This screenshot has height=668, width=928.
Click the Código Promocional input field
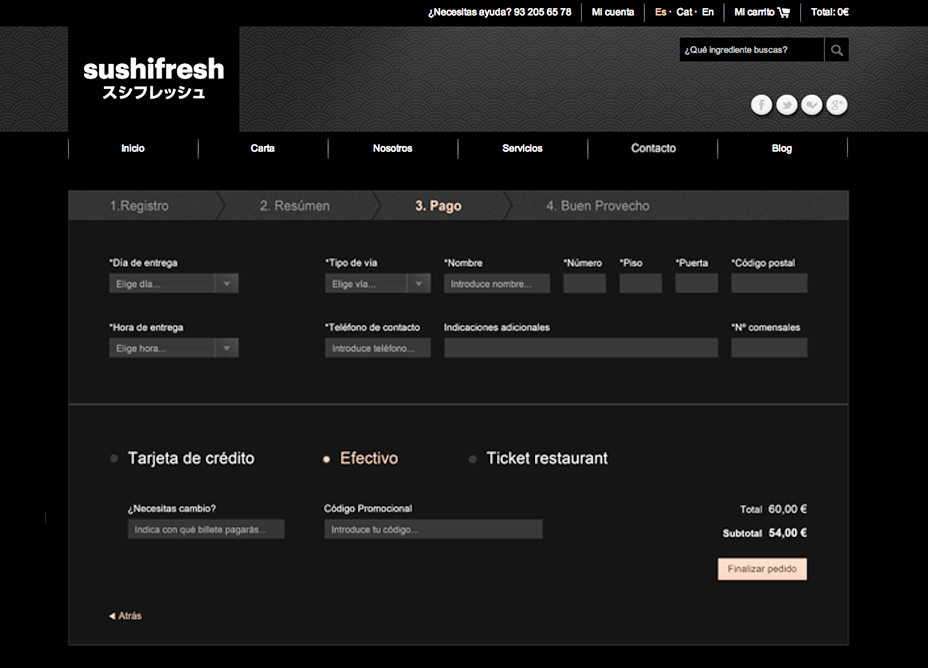point(433,529)
